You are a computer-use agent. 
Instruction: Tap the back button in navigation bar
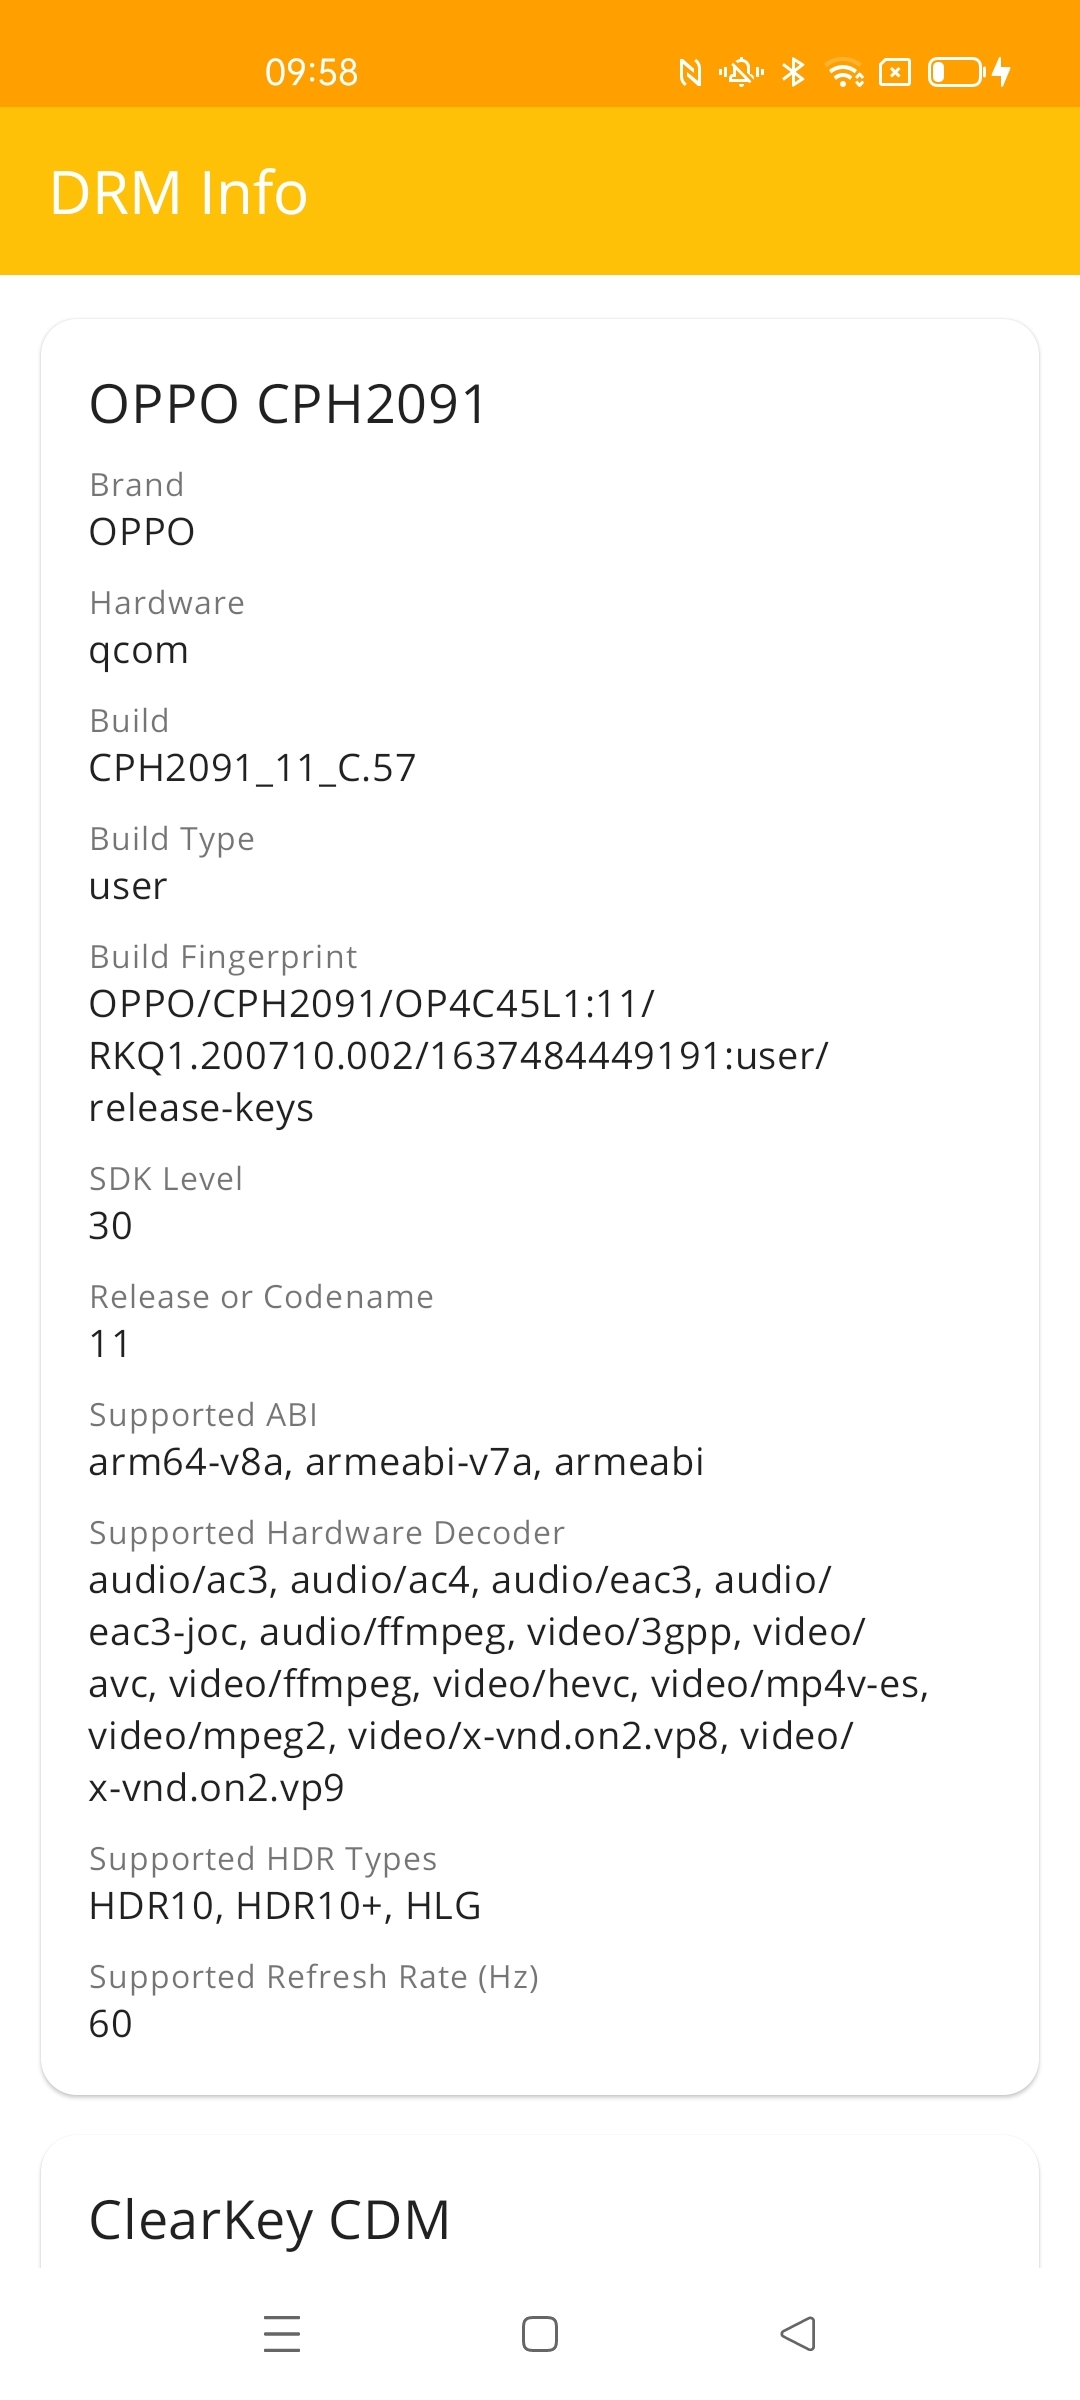(x=797, y=2332)
